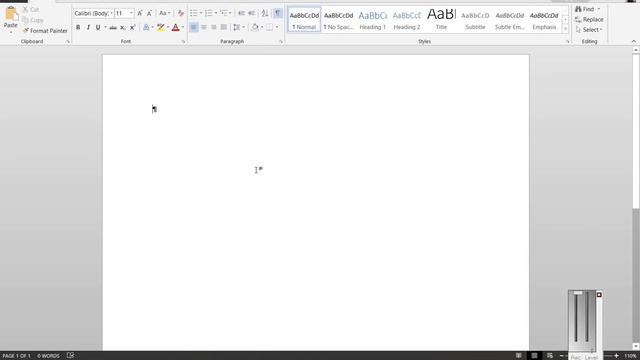Decrease font size with Shrink Font
The image size is (640, 360).
(149, 13)
